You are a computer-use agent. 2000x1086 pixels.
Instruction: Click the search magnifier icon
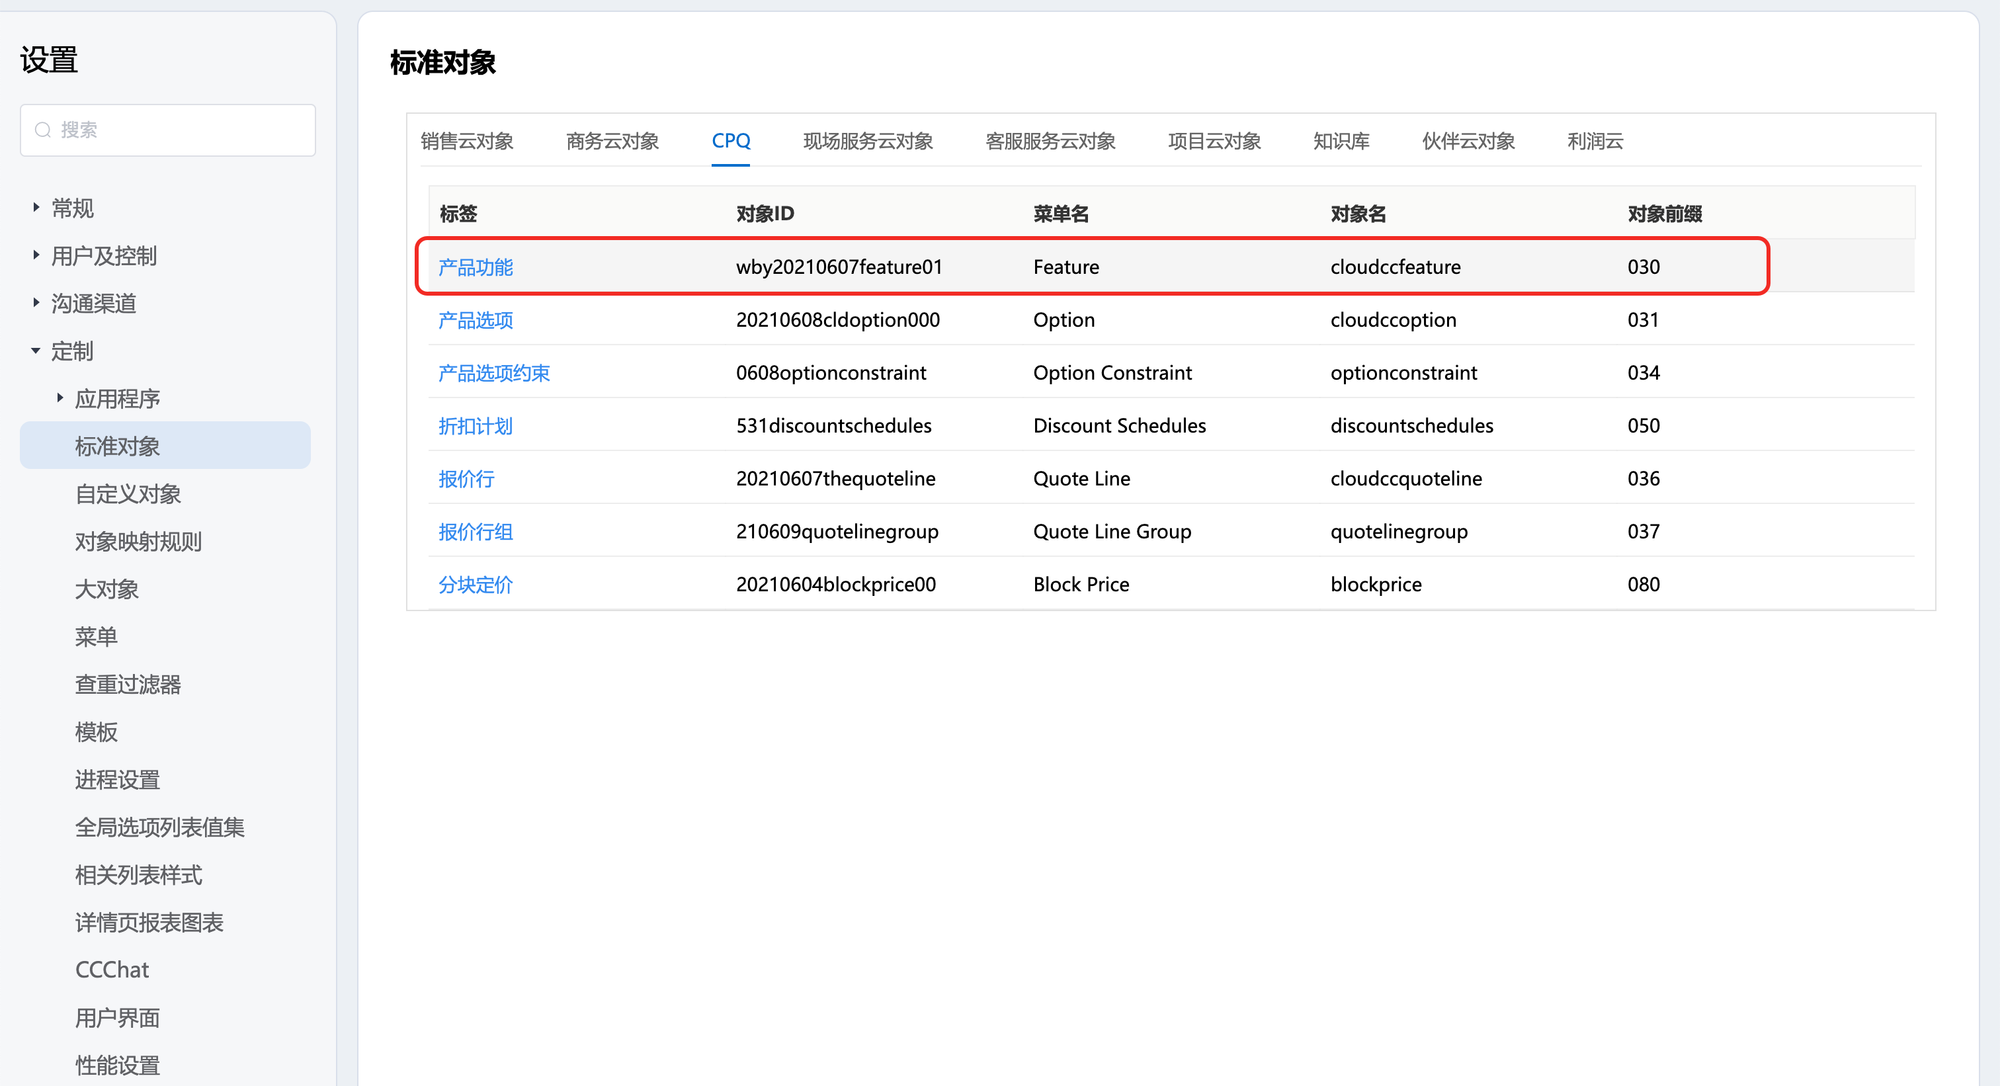click(43, 130)
